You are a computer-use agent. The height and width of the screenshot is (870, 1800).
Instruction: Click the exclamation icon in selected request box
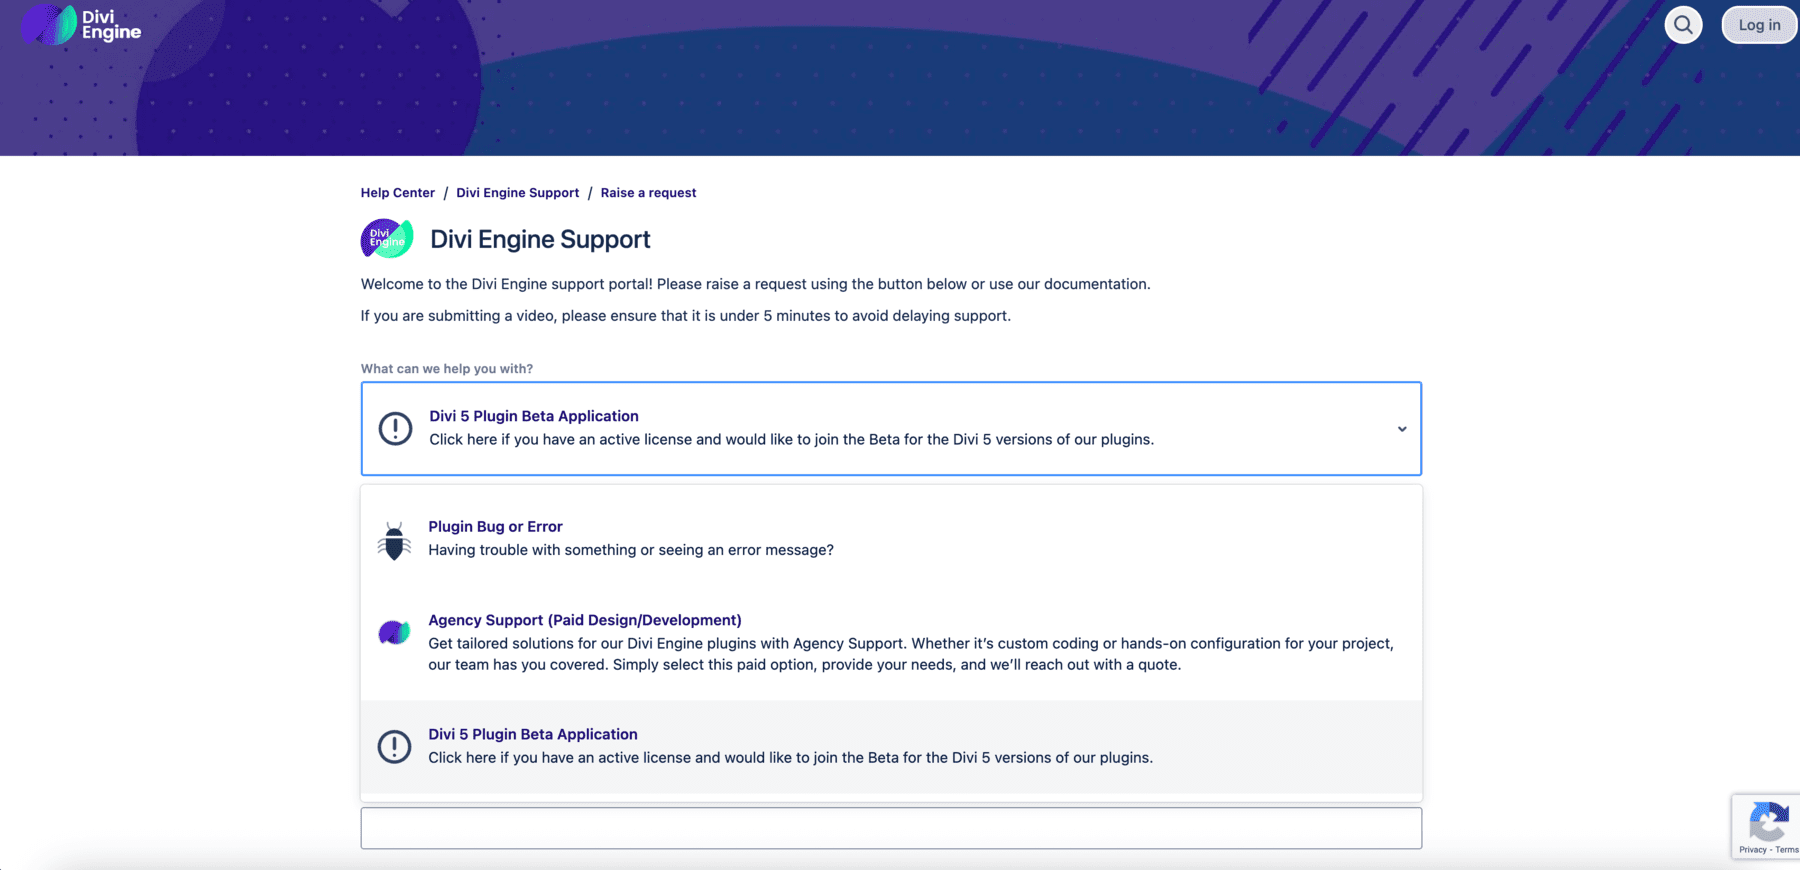click(395, 428)
